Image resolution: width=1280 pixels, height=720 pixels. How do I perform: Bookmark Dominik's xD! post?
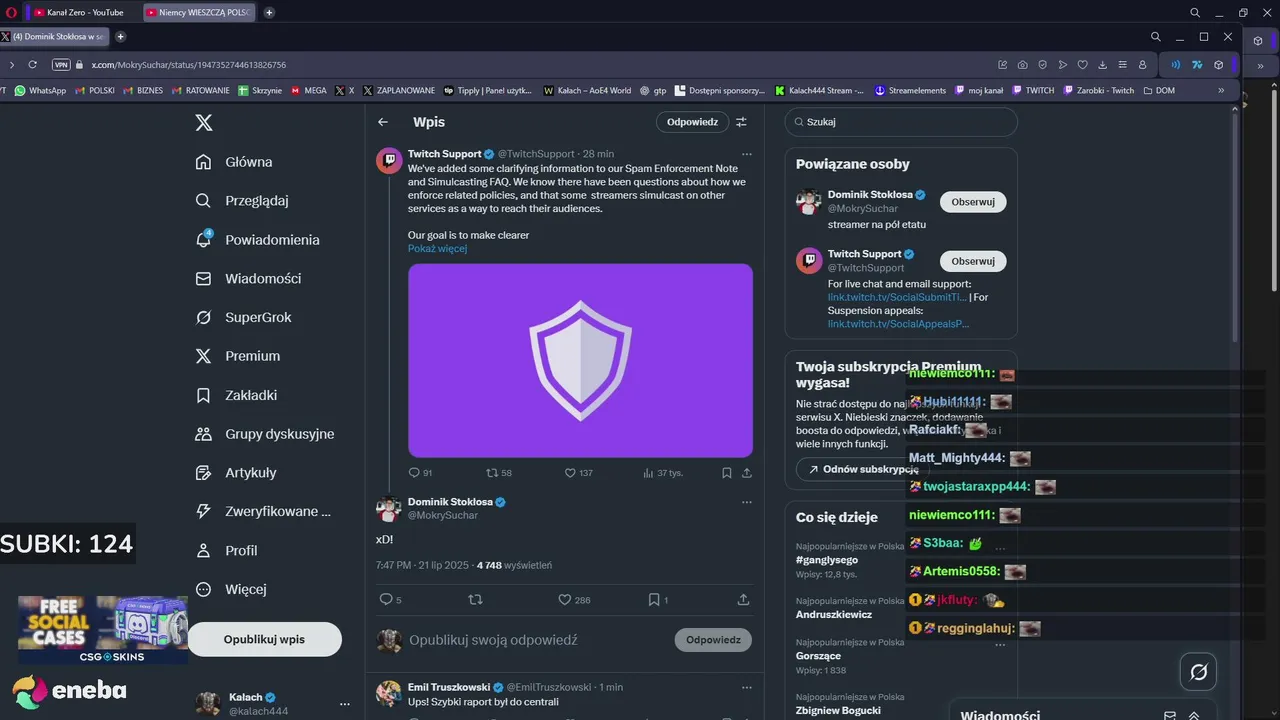click(x=658, y=600)
